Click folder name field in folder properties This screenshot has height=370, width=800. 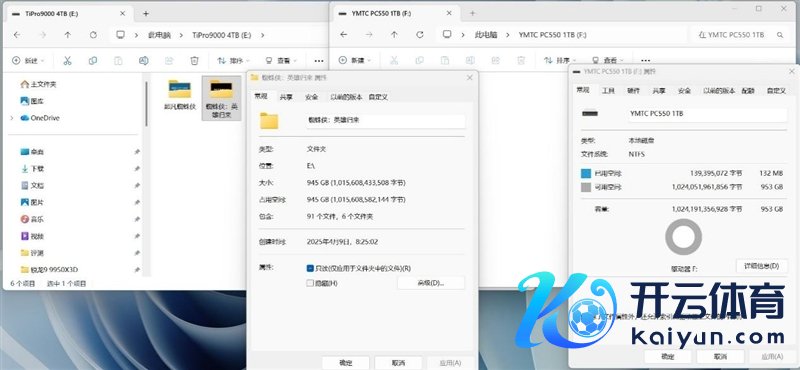tap(385, 121)
